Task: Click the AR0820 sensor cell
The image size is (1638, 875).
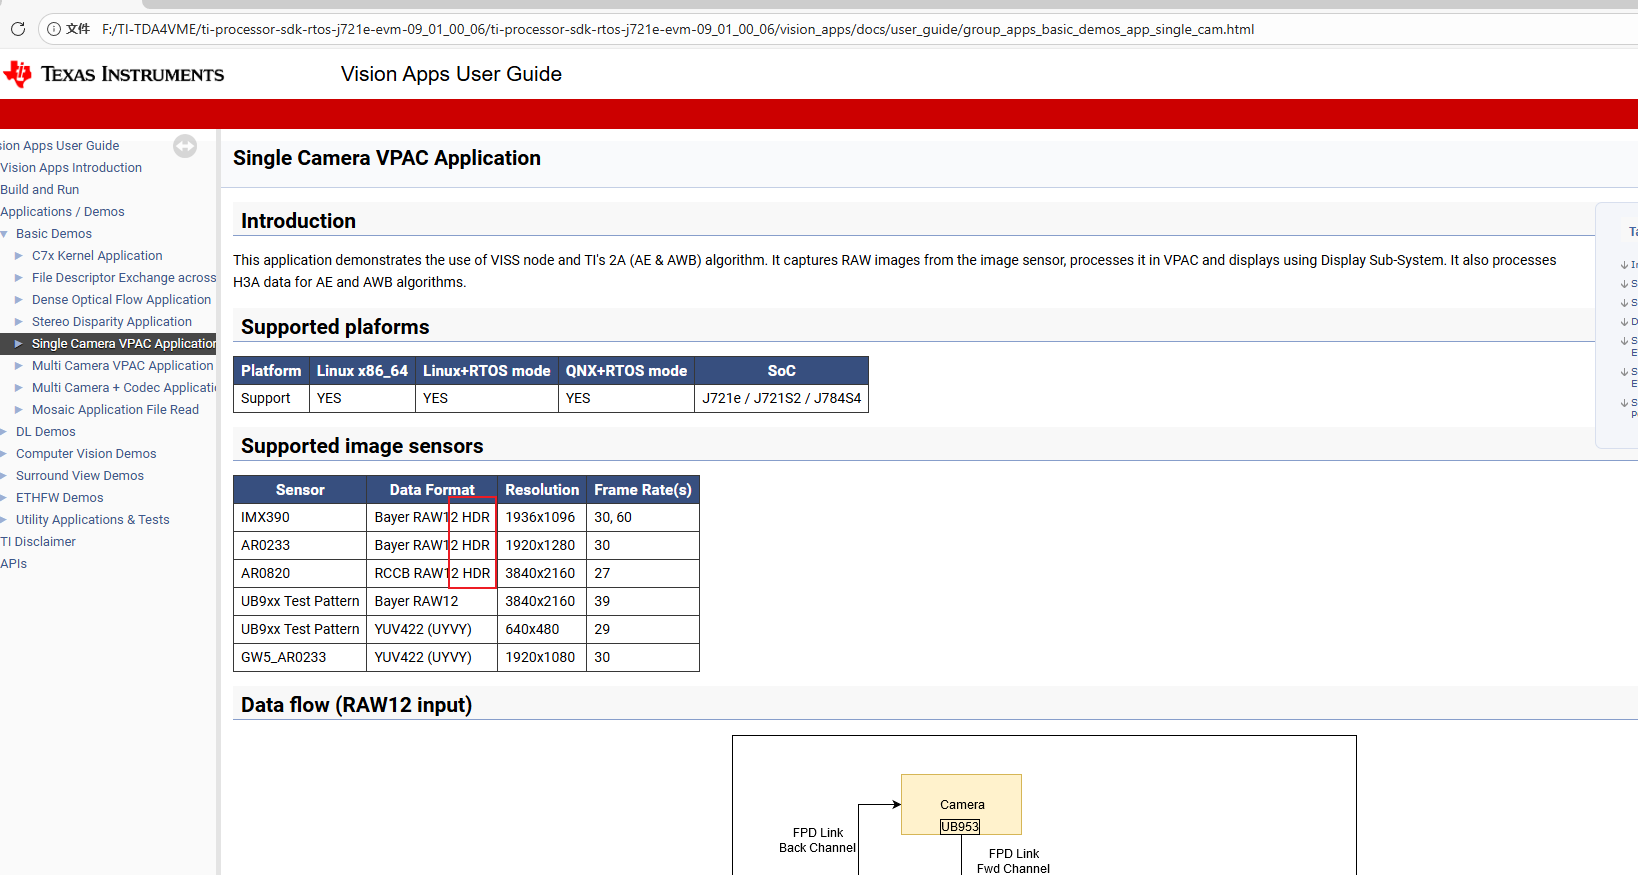Action: [x=300, y=573]
